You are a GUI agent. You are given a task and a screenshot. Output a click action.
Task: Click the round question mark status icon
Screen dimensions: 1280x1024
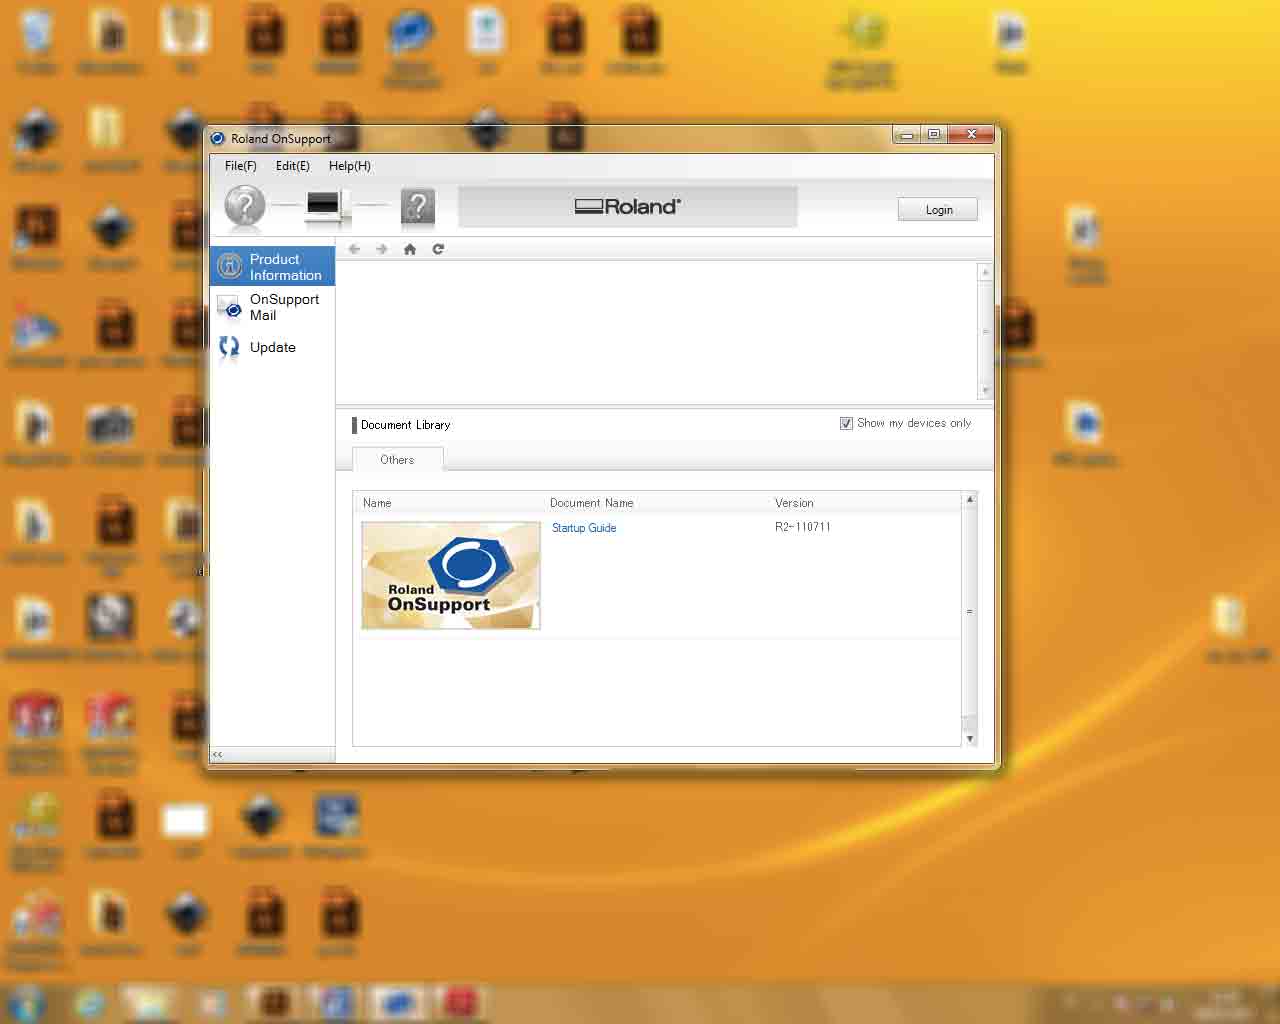pyautogui.click(x=245, y=206)
